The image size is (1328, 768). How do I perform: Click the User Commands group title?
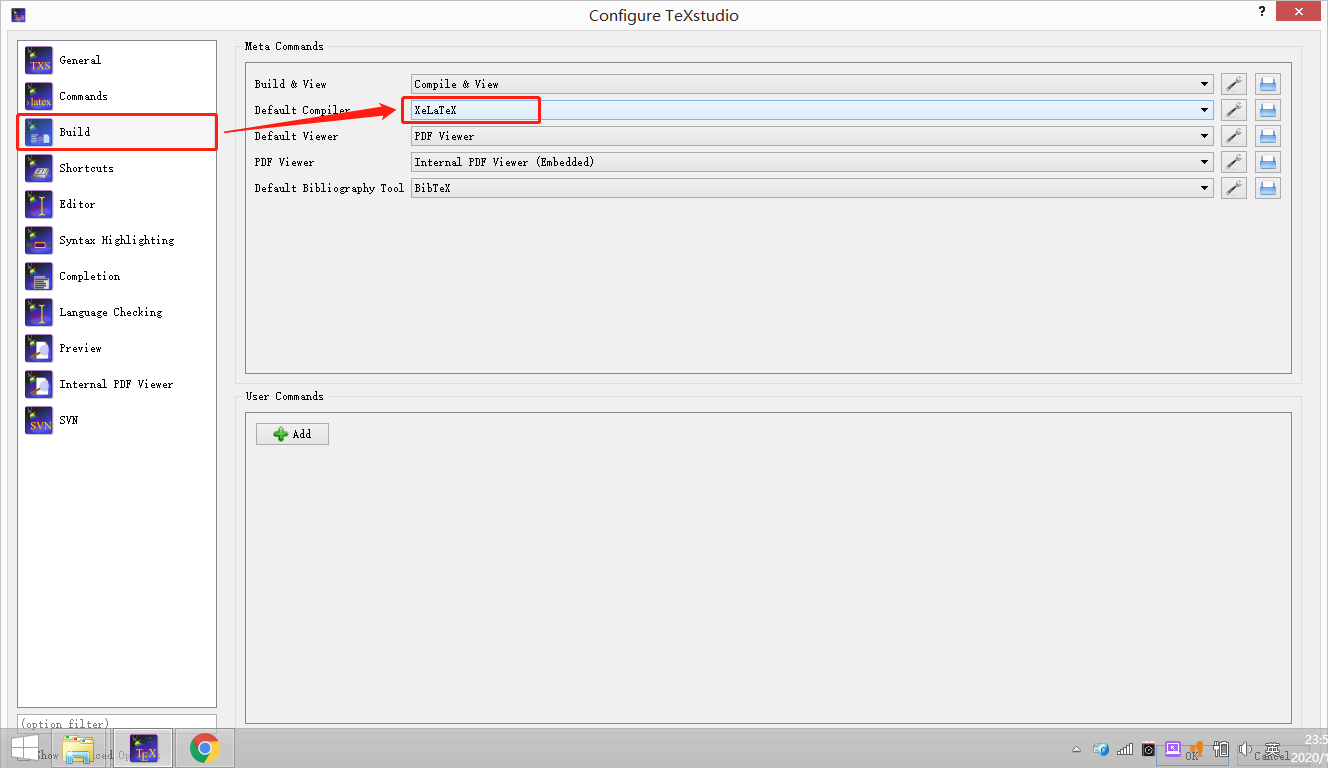284,396
